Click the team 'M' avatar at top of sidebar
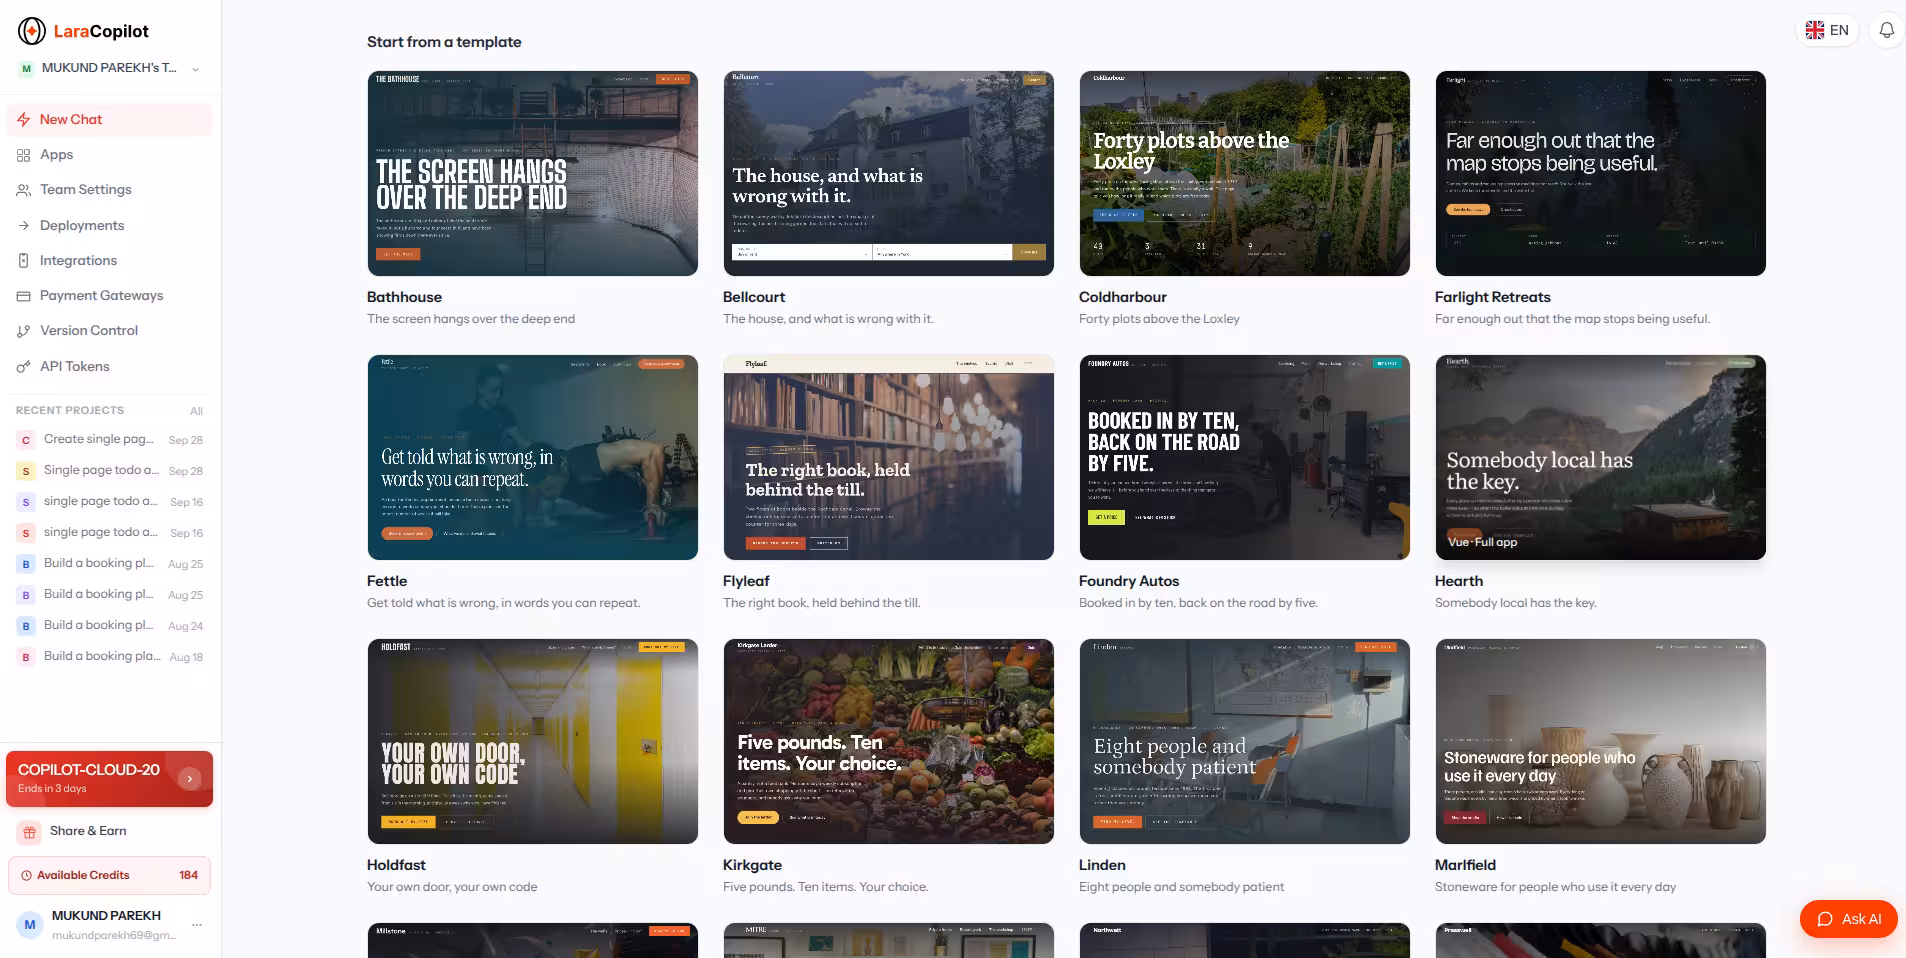 (x=26, y=69)
